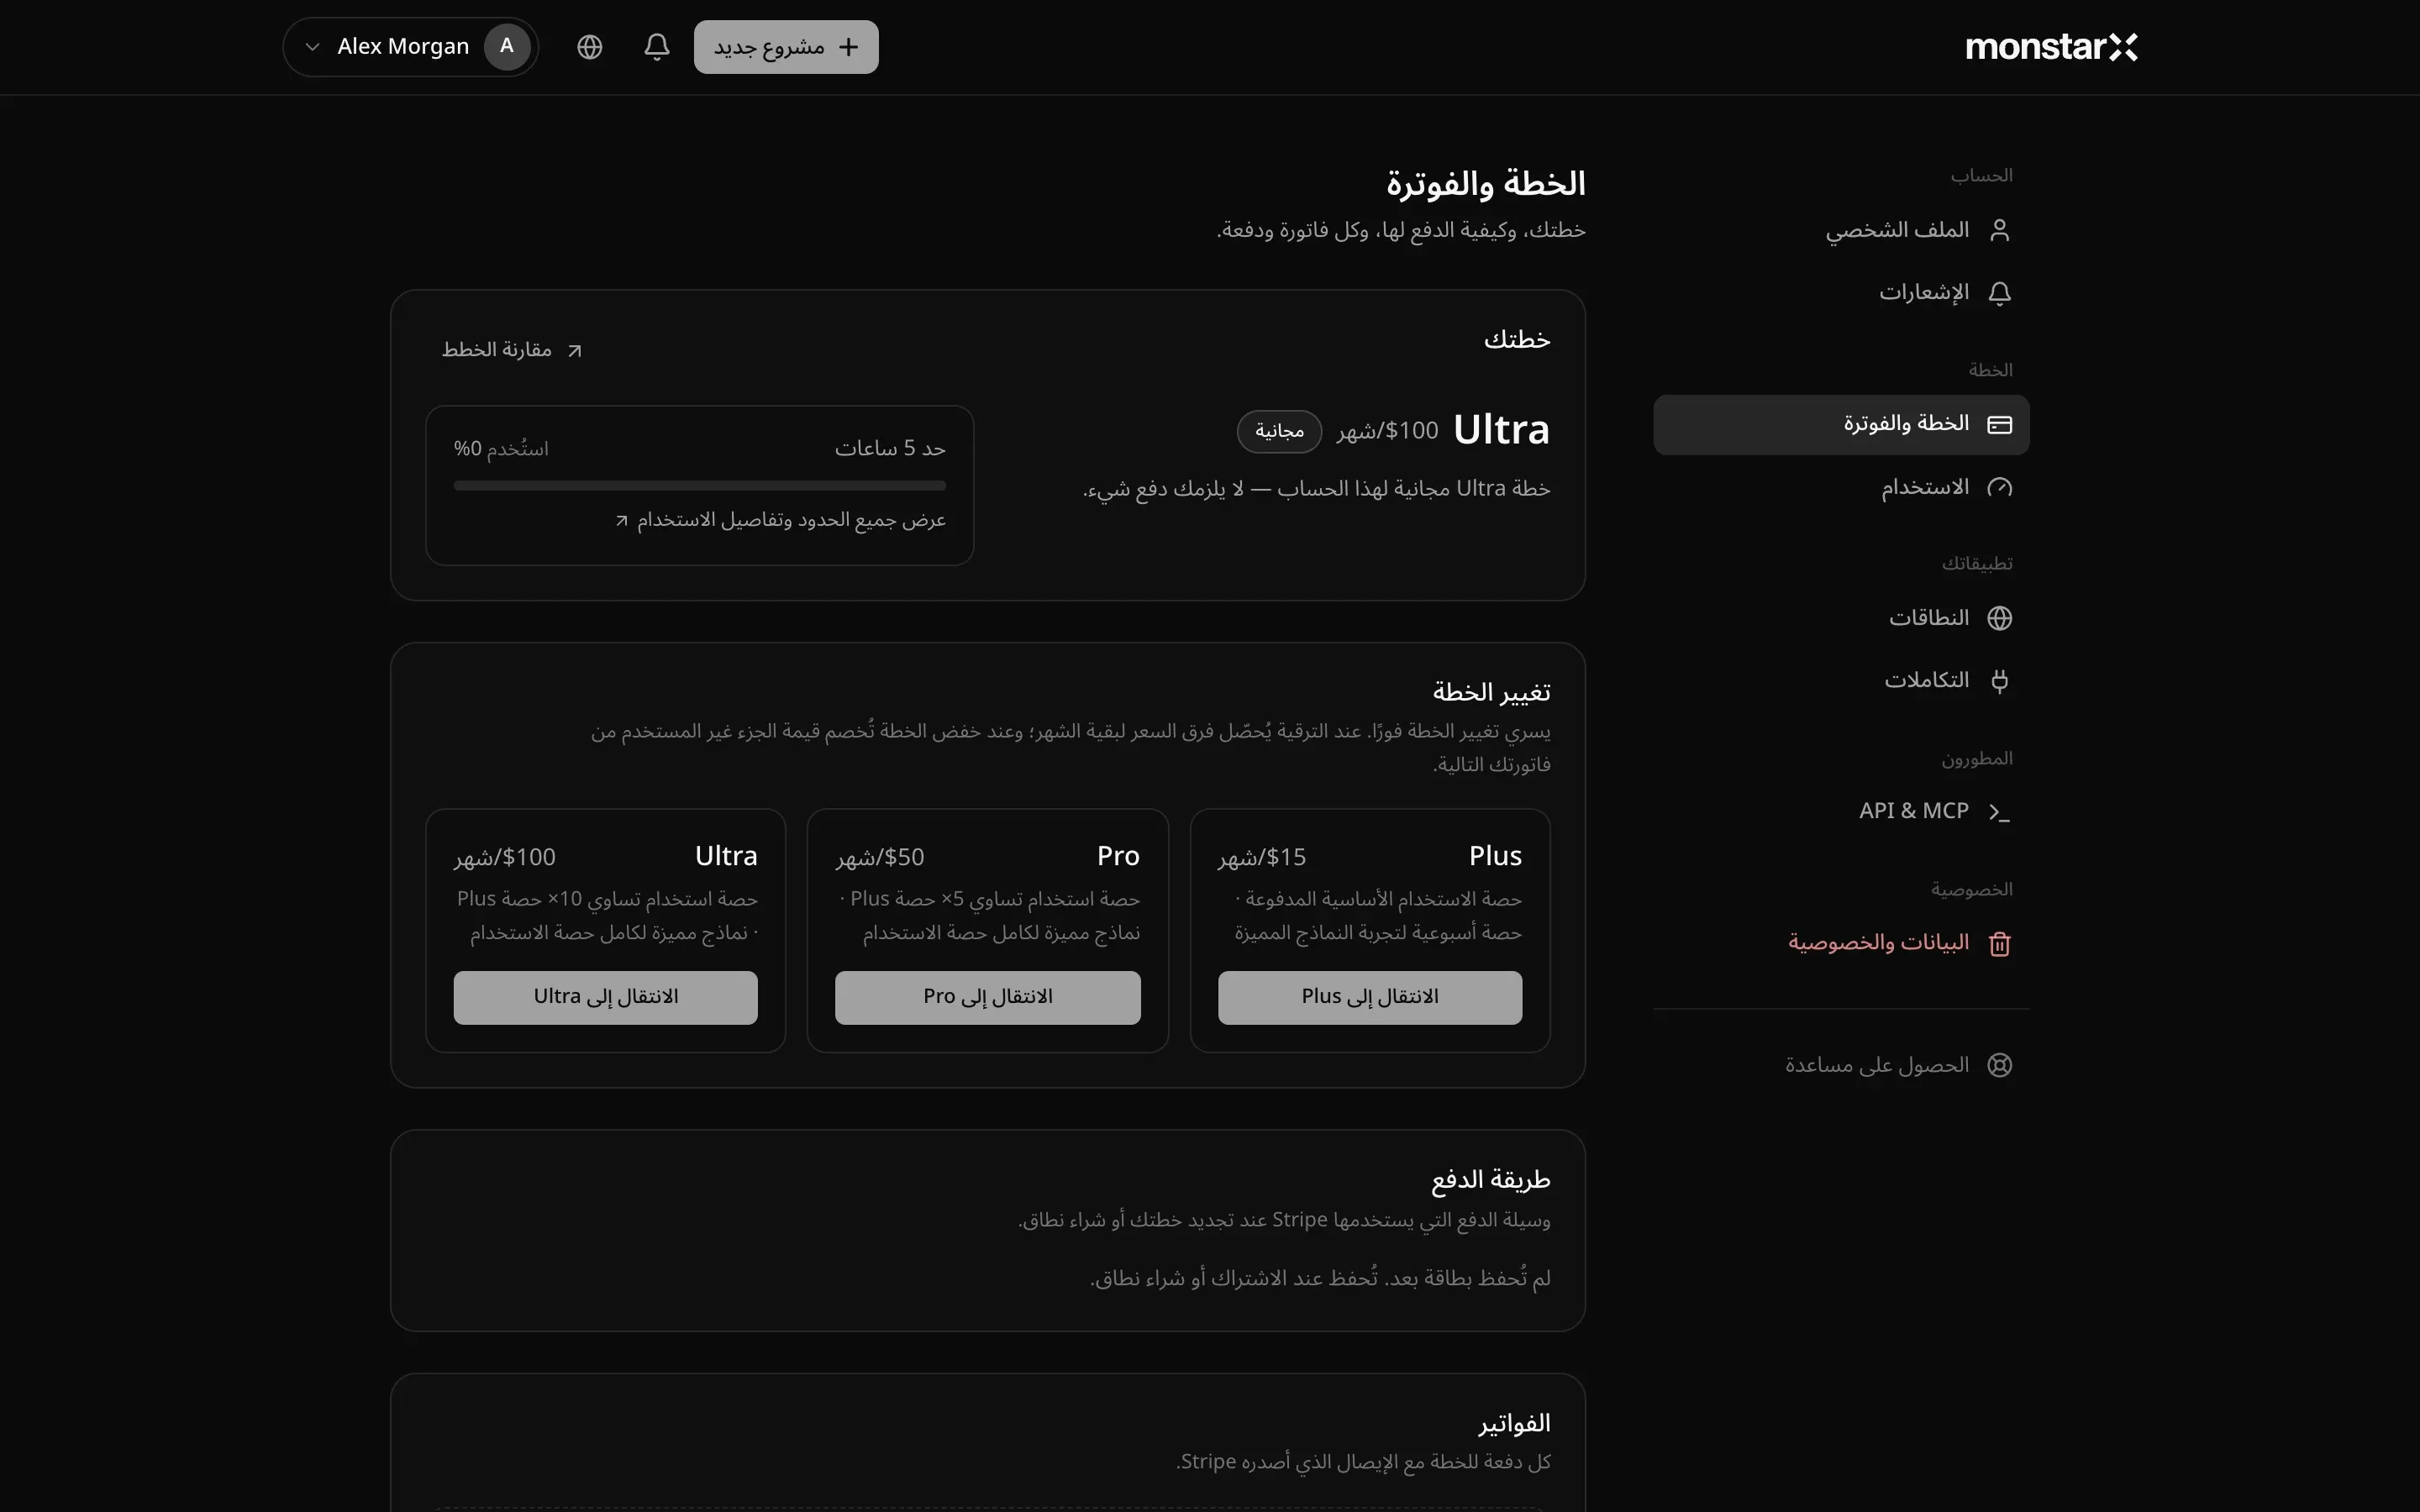Click the plus icon in مشروع جديد button

(849, 47)
